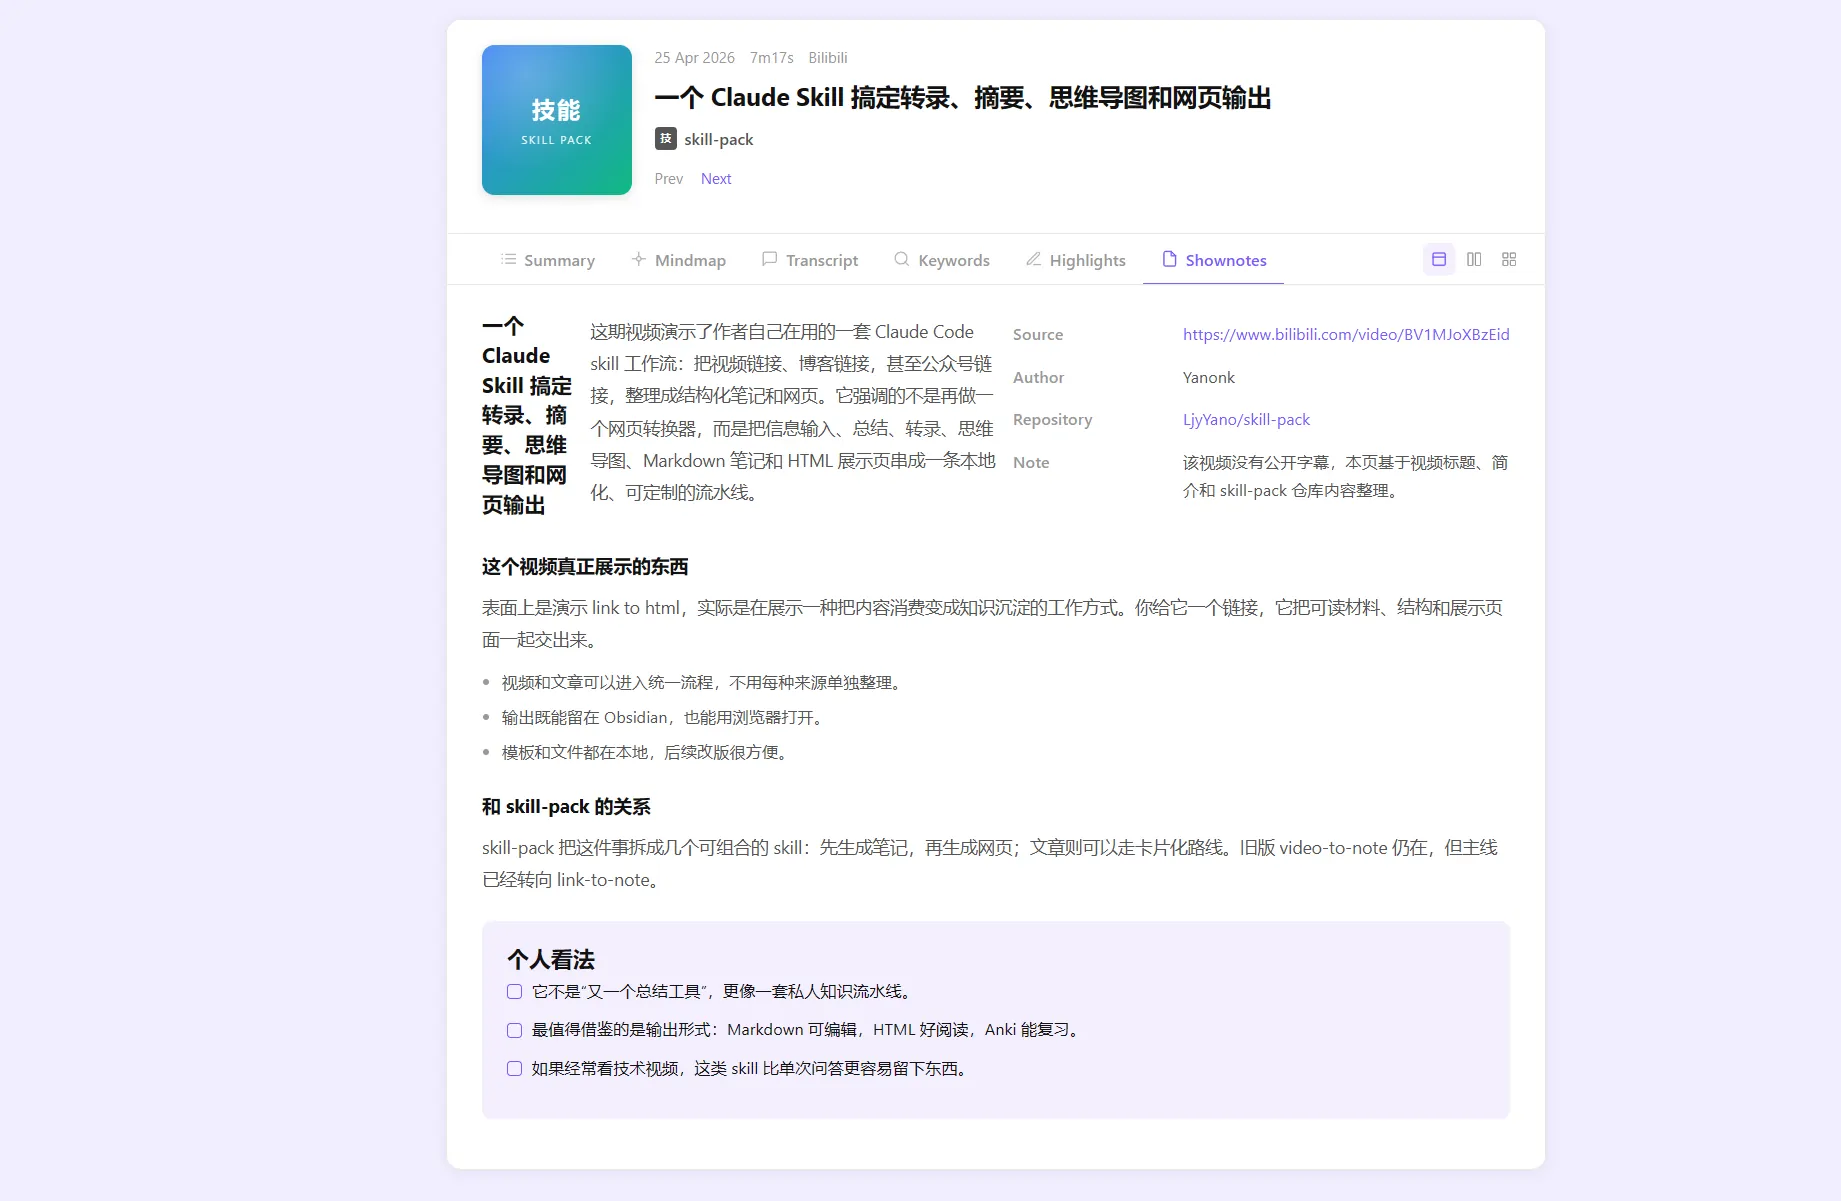The height and width of the screenshot is (1201, 1841).
Task: Click the bullet '输出既能留在 Obsidian' line
Action: pos(663,718)
